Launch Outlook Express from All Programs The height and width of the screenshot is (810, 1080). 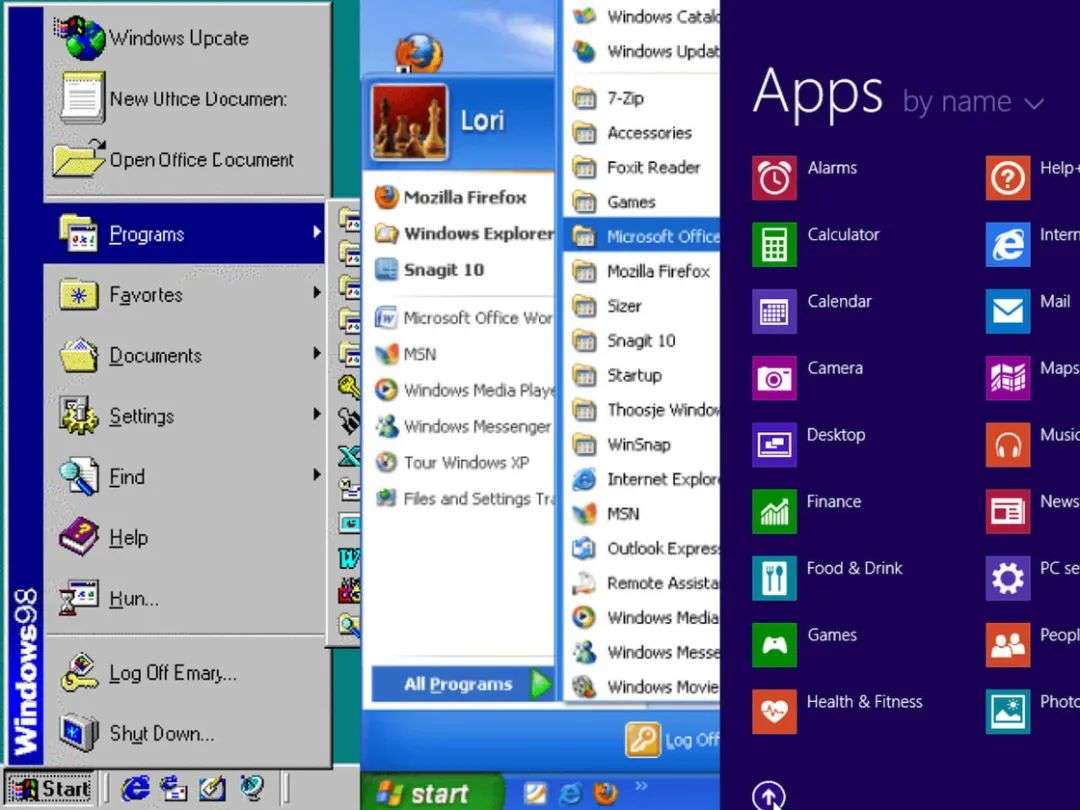click(642, 548)
